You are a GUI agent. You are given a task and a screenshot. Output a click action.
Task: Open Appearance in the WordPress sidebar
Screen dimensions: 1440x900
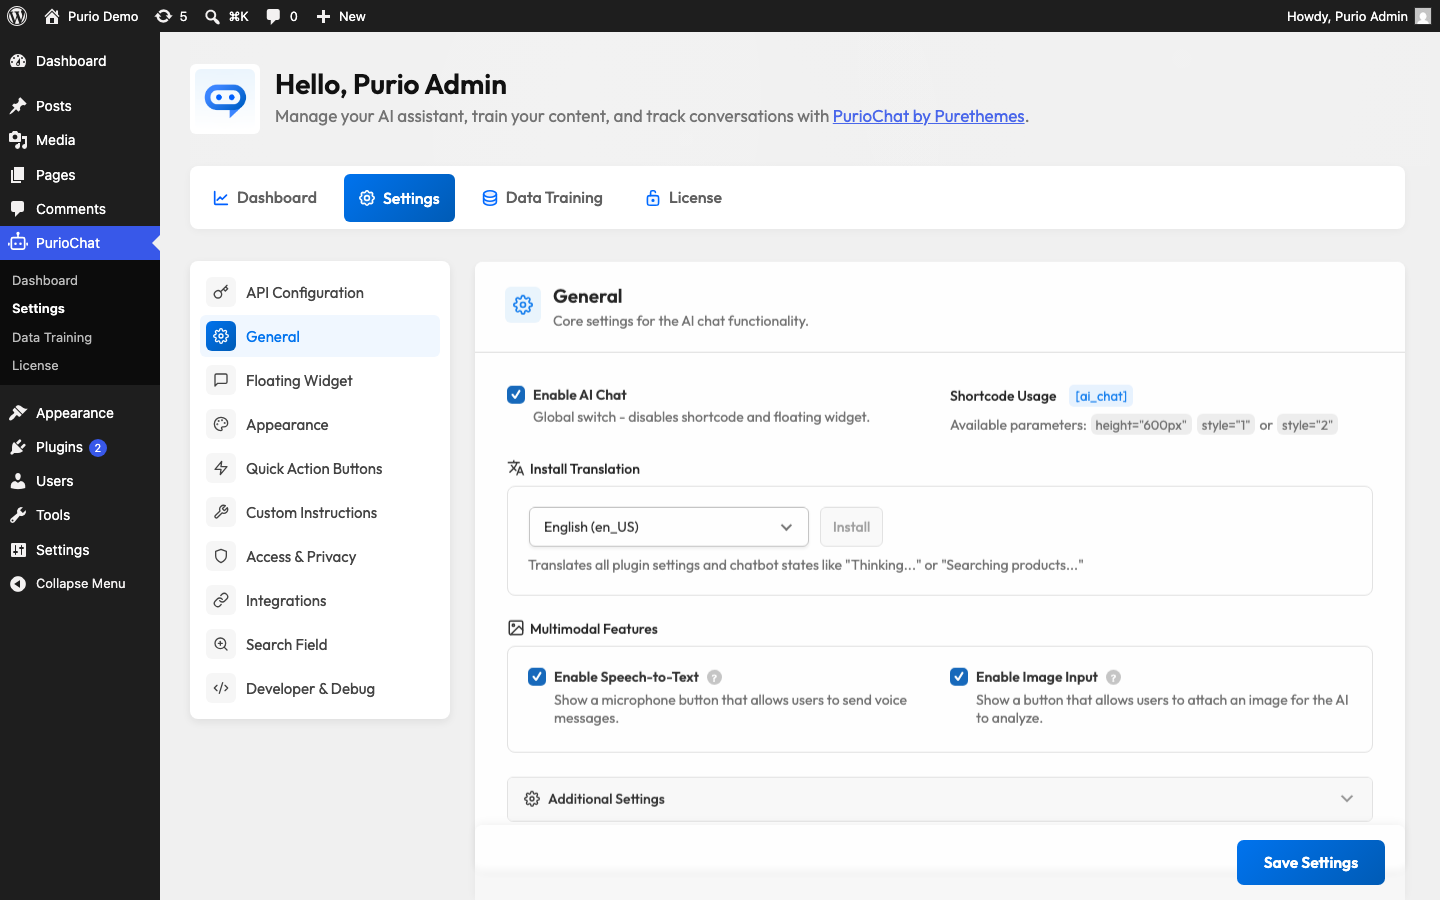point(80,413)
